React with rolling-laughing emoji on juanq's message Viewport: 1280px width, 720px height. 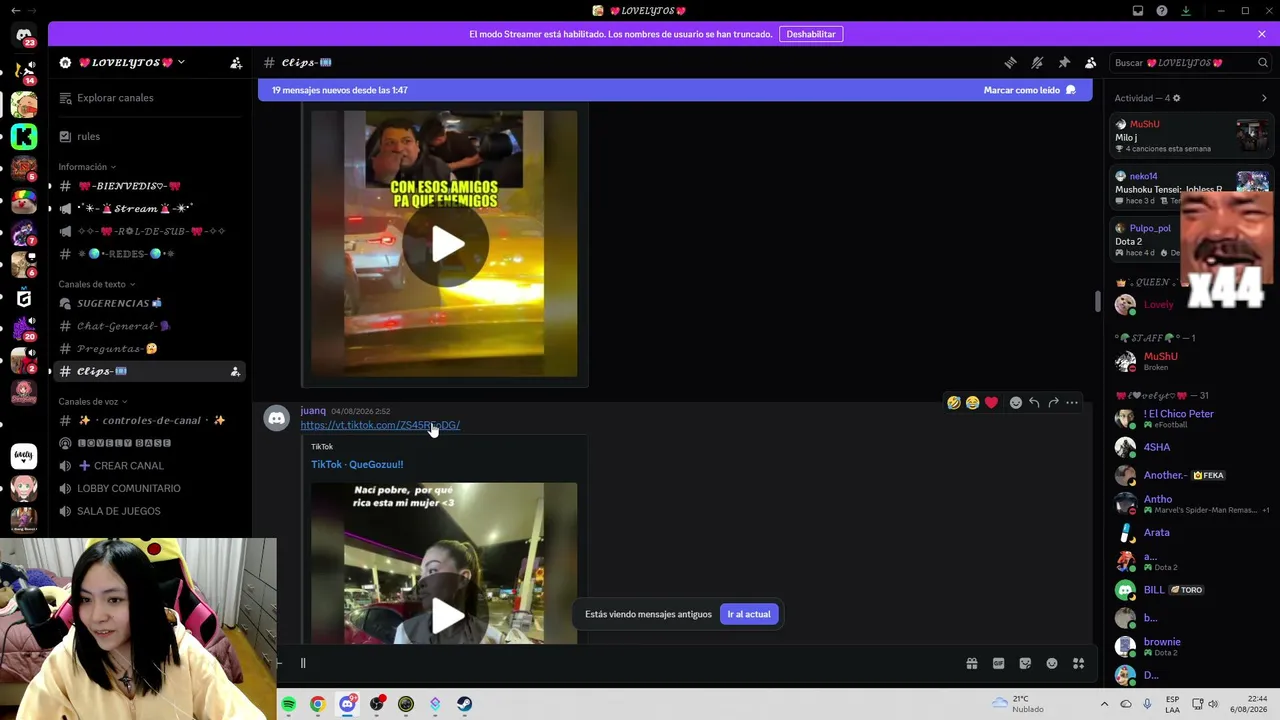pyautogui.click(x=954, y=403)
